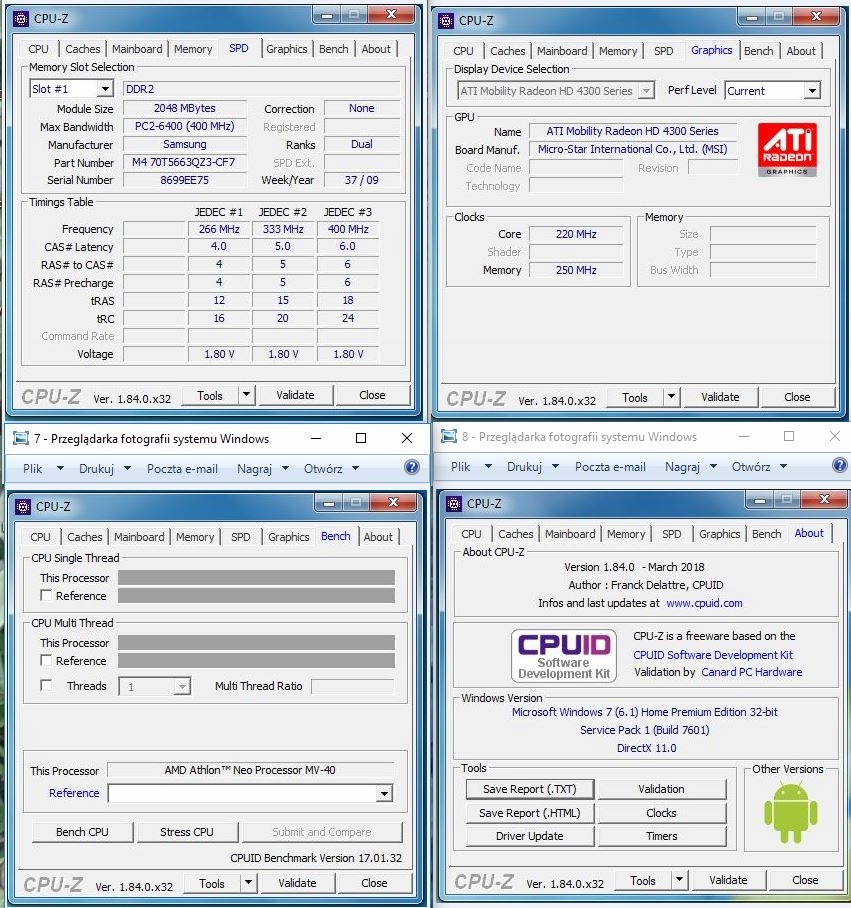Click Validation button in About window
The image size is (851, 908).
point(661,789)
